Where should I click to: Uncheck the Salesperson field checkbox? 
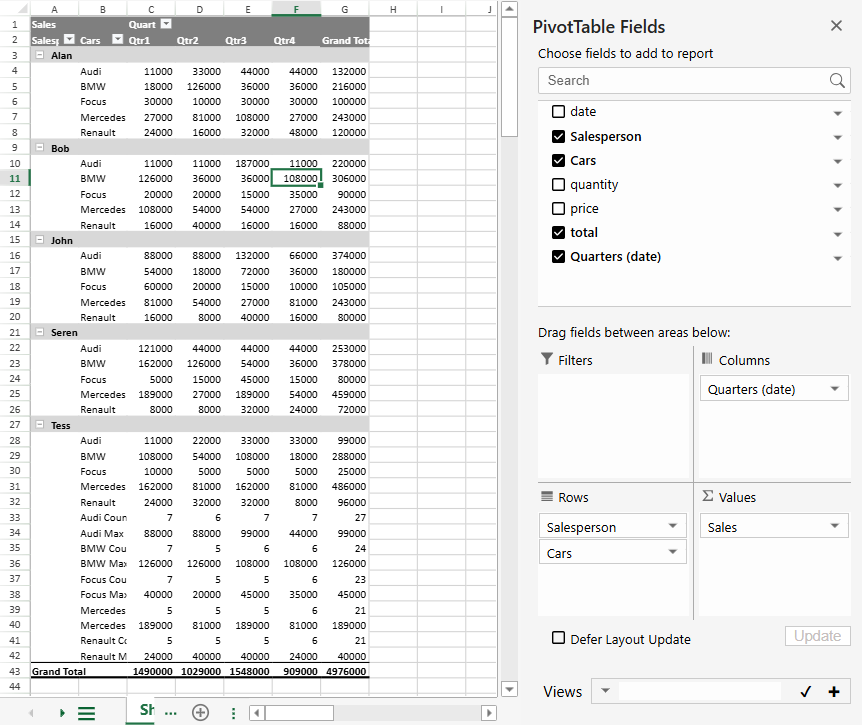[x=558, y=136]
